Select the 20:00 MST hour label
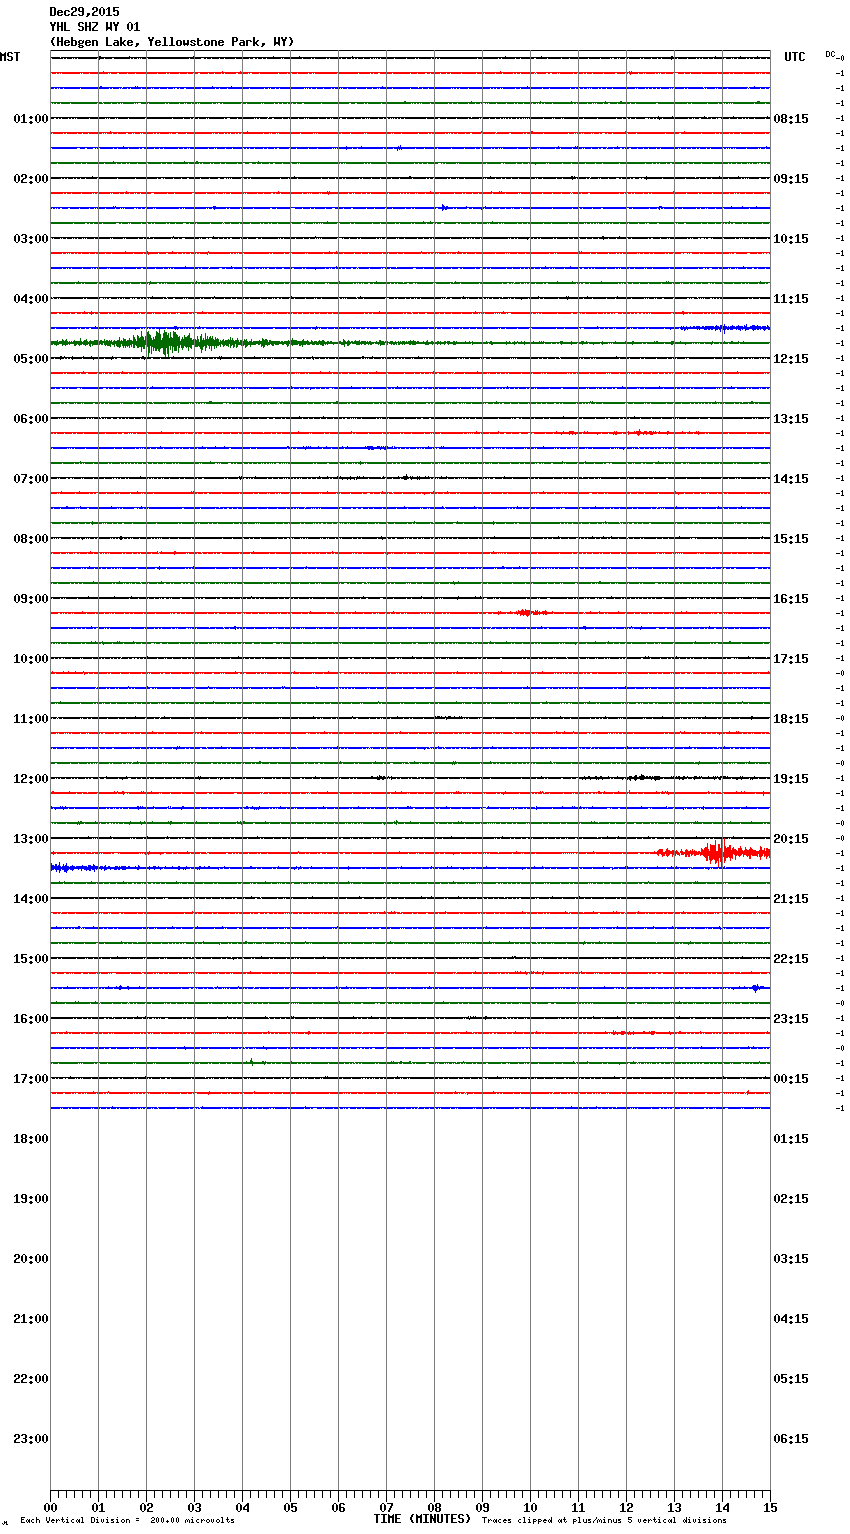The width and height of the screenshot is (850, 1534). (31, 1259)
